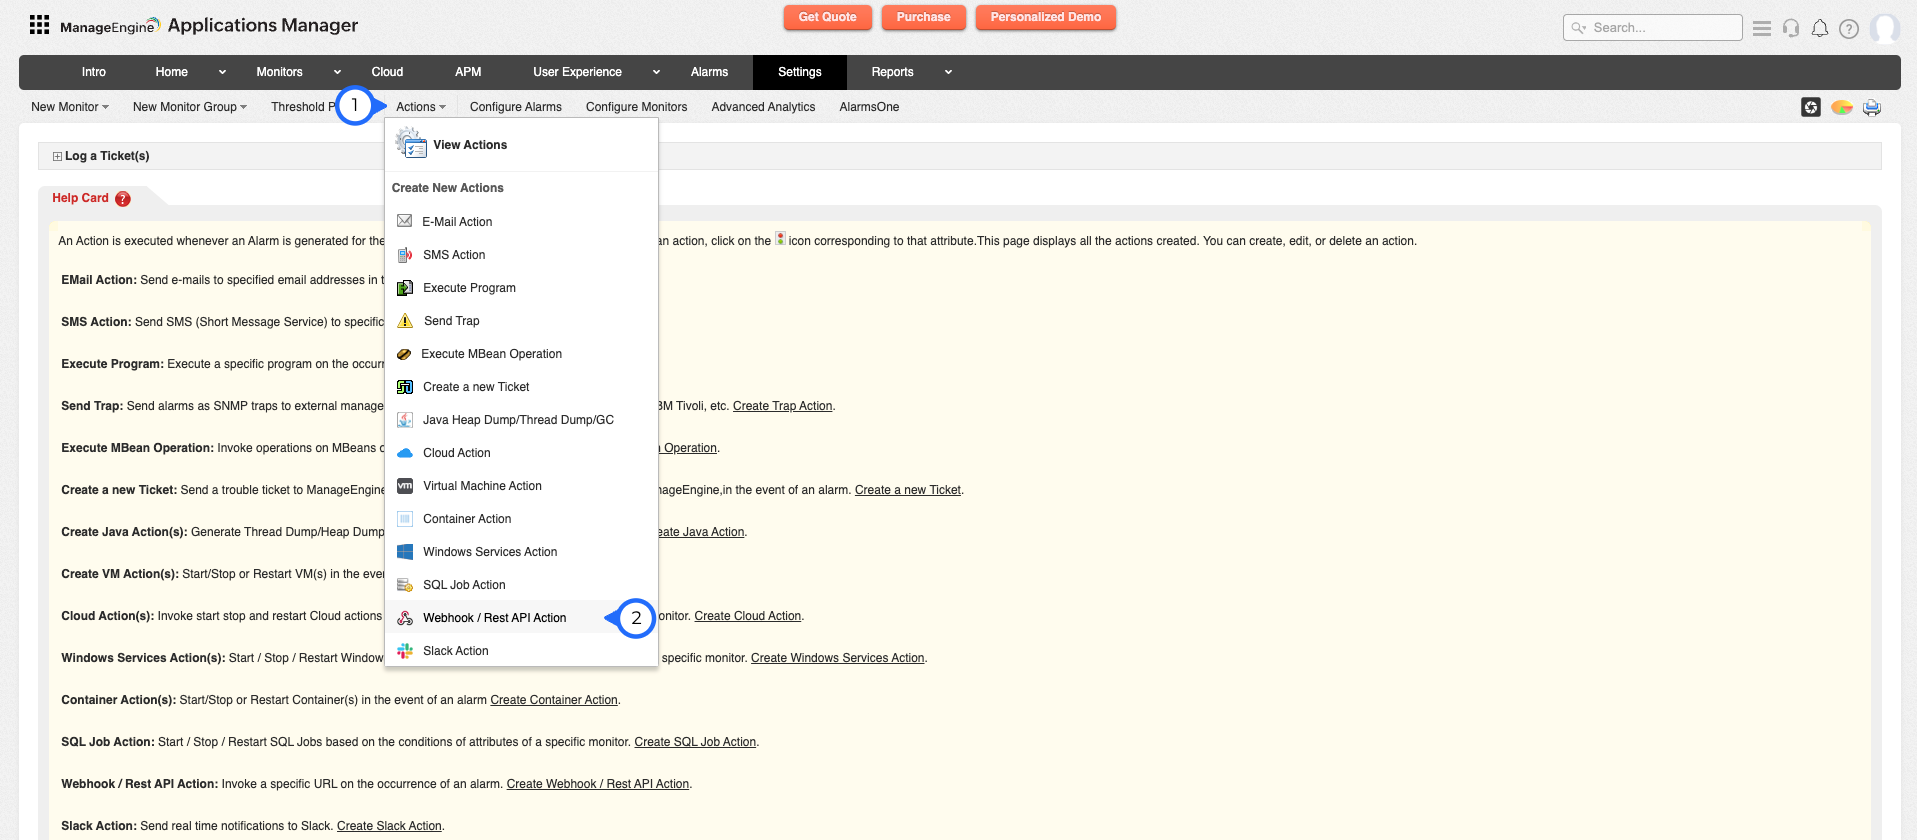Choose Slack Action from the menu

click(455, 651)
